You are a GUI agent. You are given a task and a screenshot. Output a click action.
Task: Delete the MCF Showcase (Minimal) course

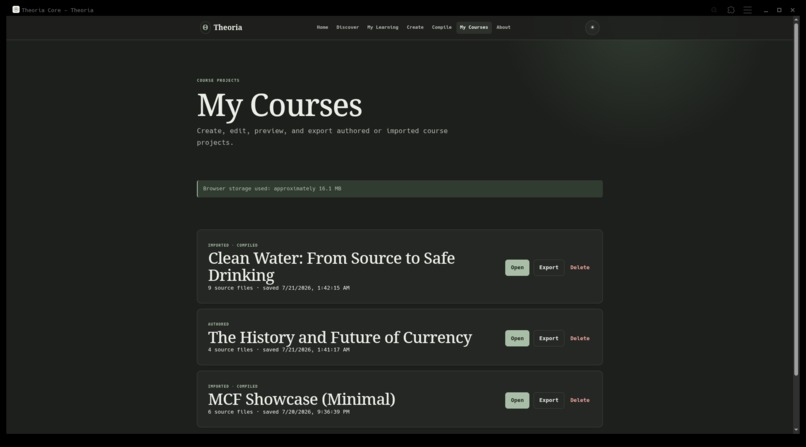(x=579, y=400)
